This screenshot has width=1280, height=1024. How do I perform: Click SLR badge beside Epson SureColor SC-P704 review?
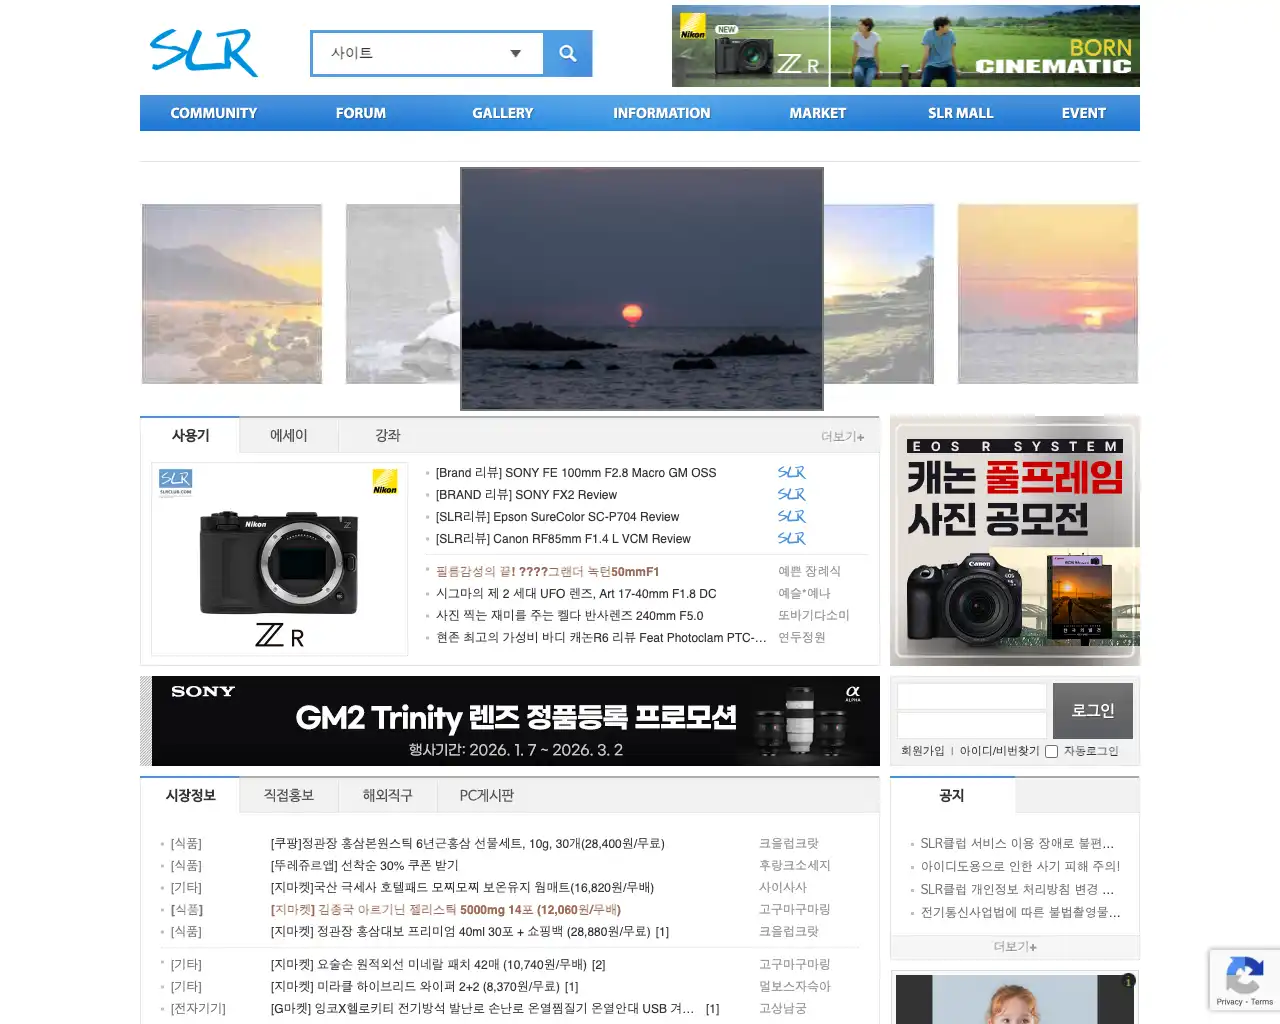tap(791, 516)
